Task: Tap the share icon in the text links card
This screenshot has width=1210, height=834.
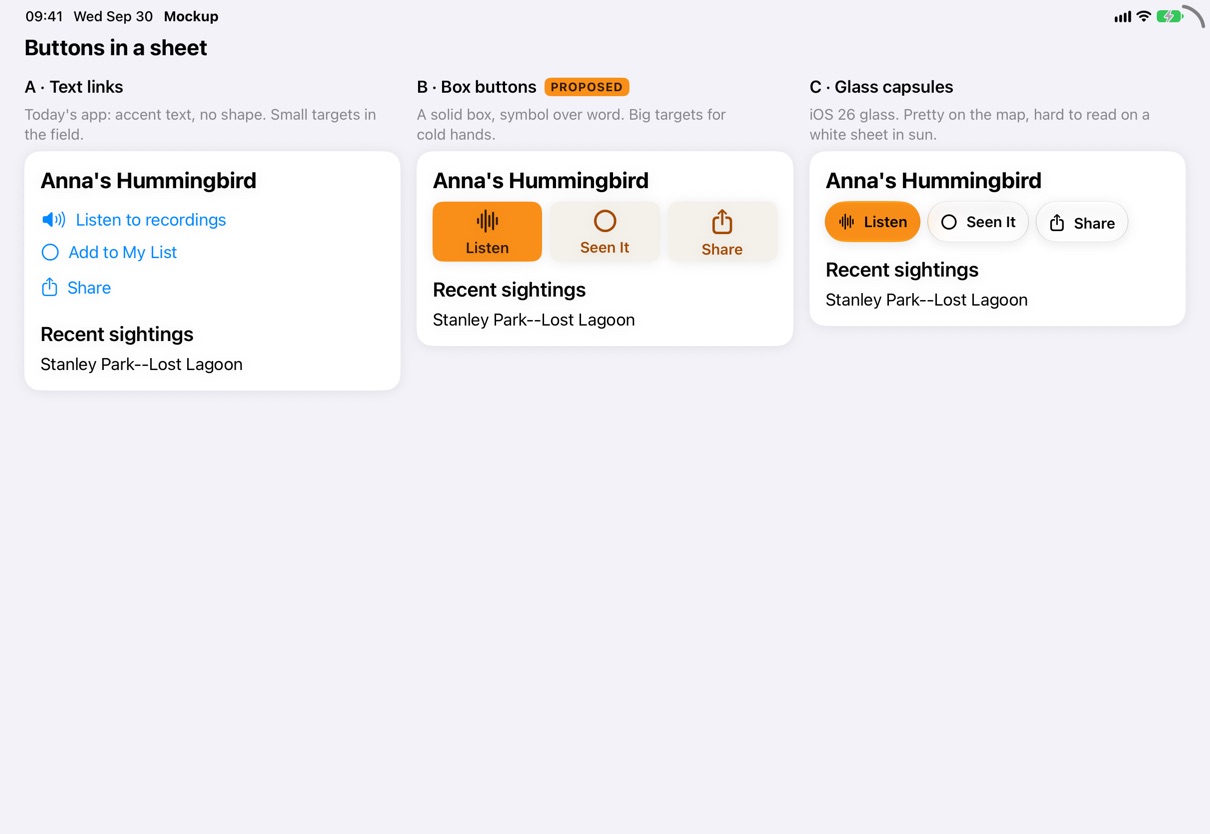Action: 49,287
